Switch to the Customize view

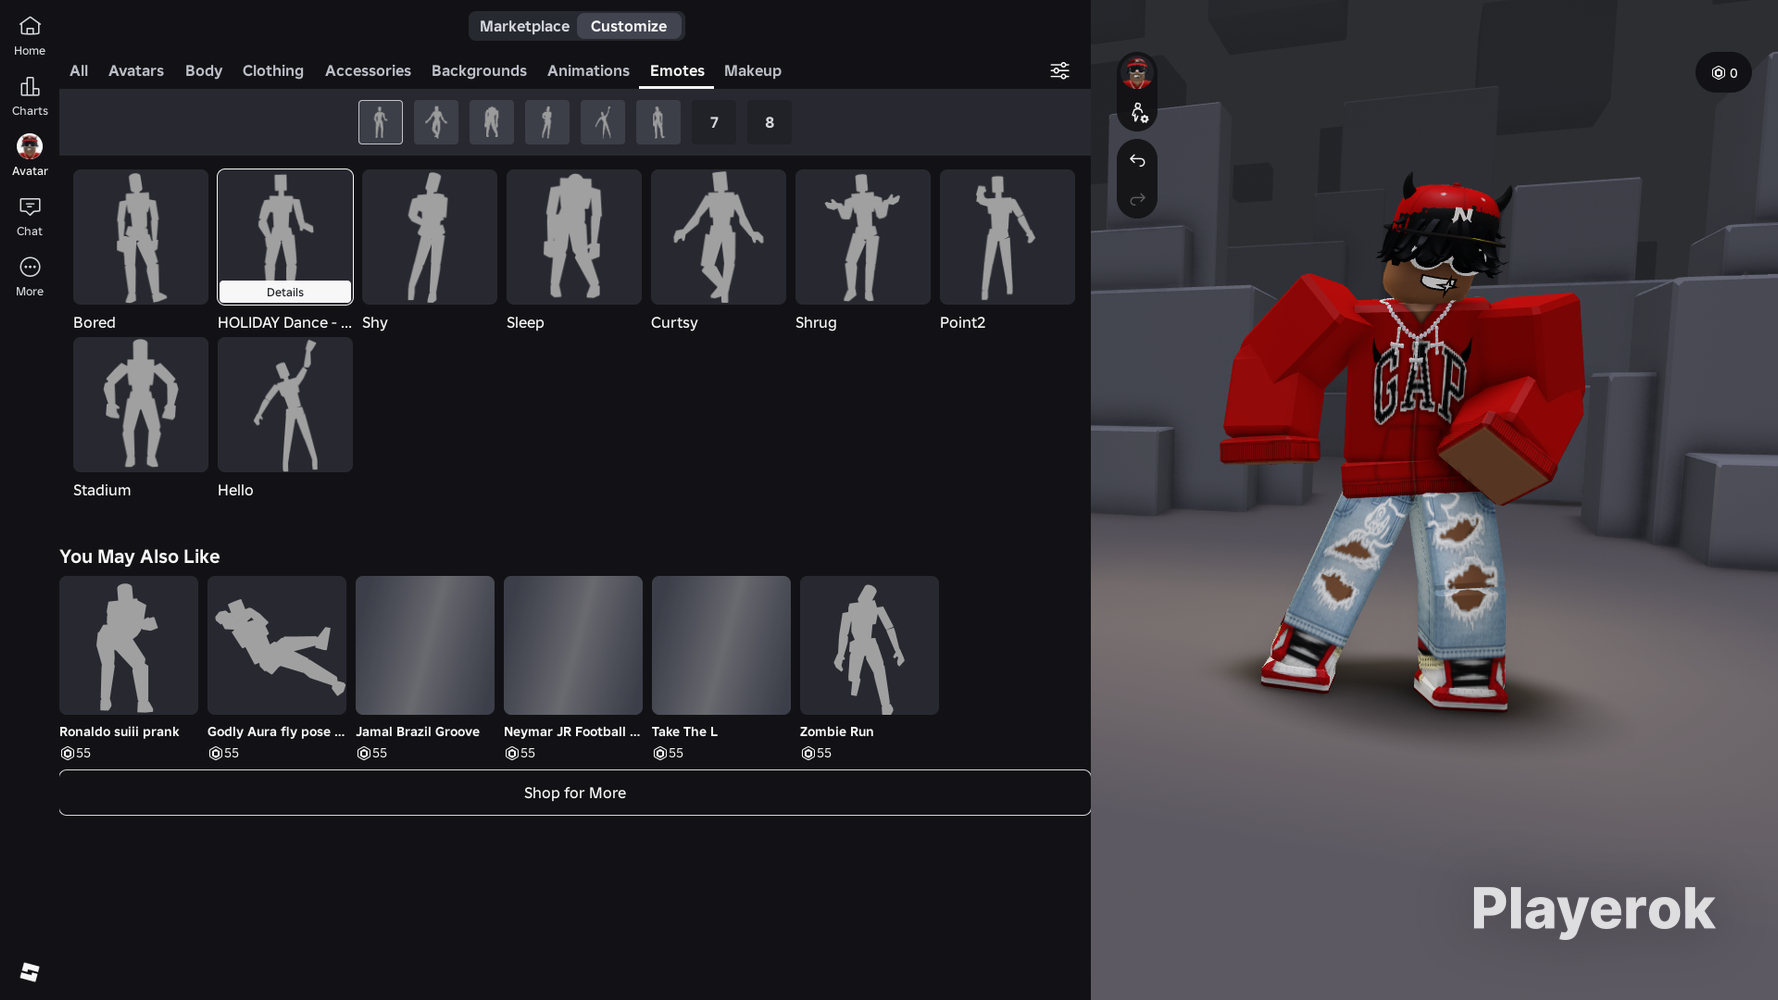click(628, 26)
